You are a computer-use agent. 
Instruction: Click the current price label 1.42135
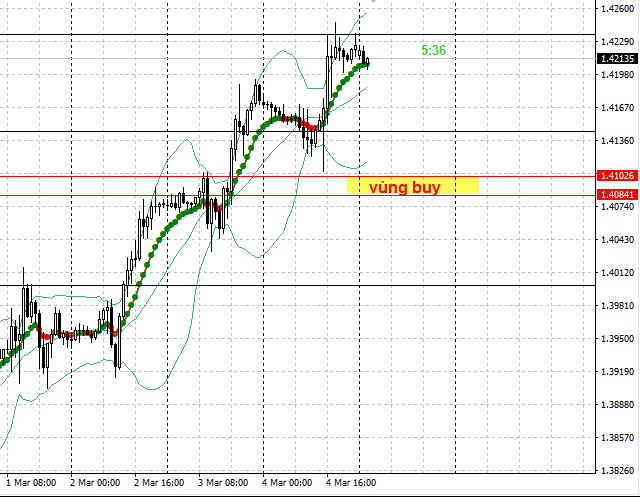pyautogui.click(x=618, y=58)
